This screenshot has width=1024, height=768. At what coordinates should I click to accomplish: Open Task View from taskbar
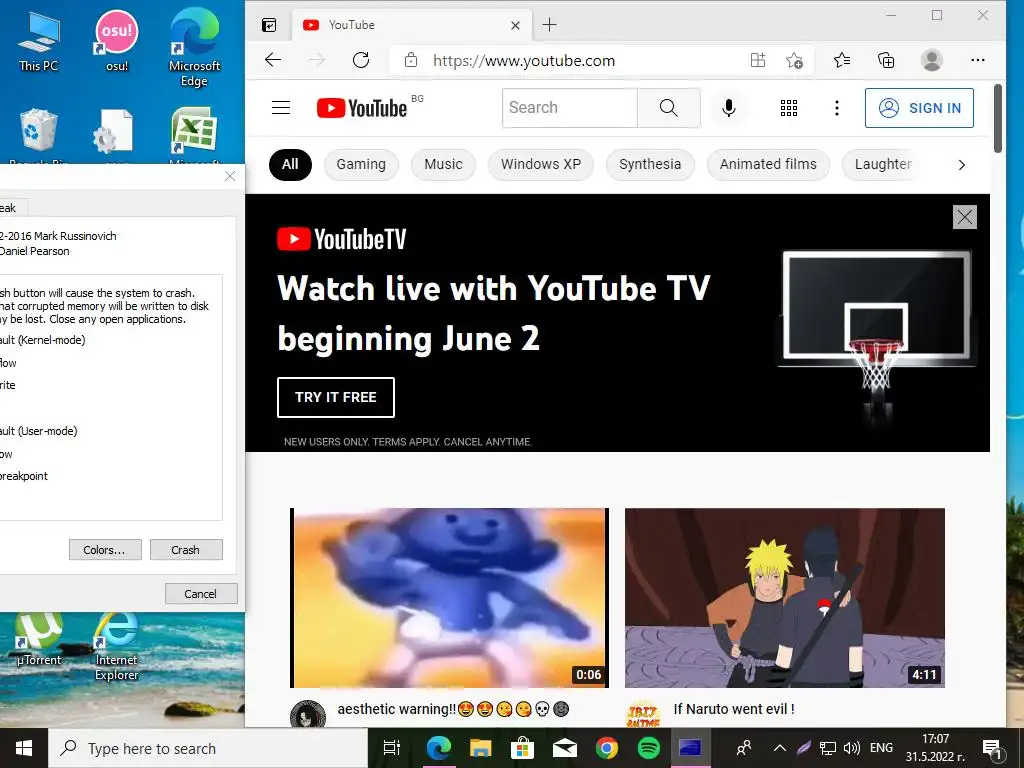[x=391, y=748]
